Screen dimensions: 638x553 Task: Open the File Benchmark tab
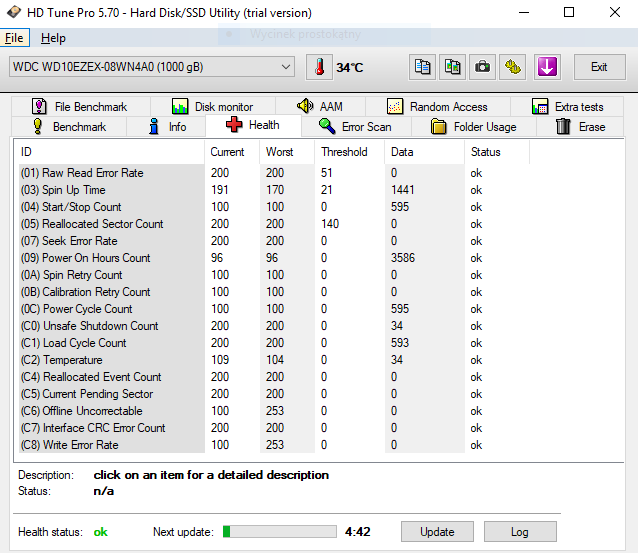point(80,107)
